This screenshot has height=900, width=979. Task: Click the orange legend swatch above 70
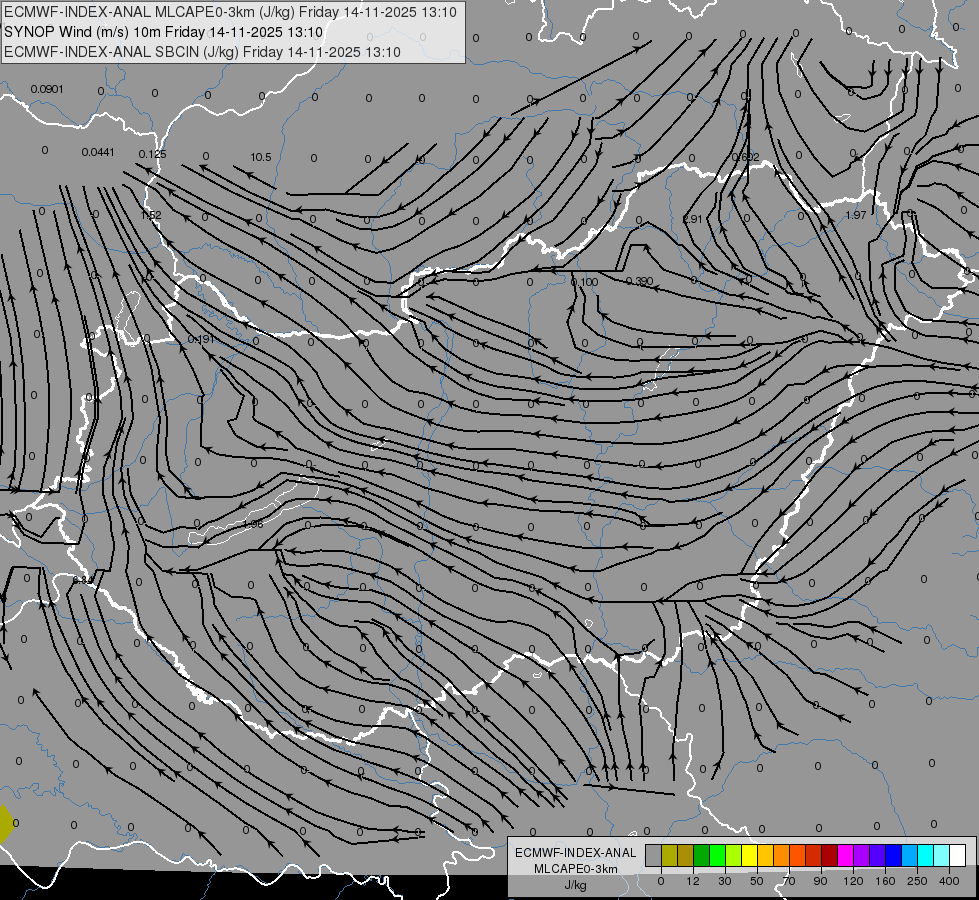pos(782,855)
